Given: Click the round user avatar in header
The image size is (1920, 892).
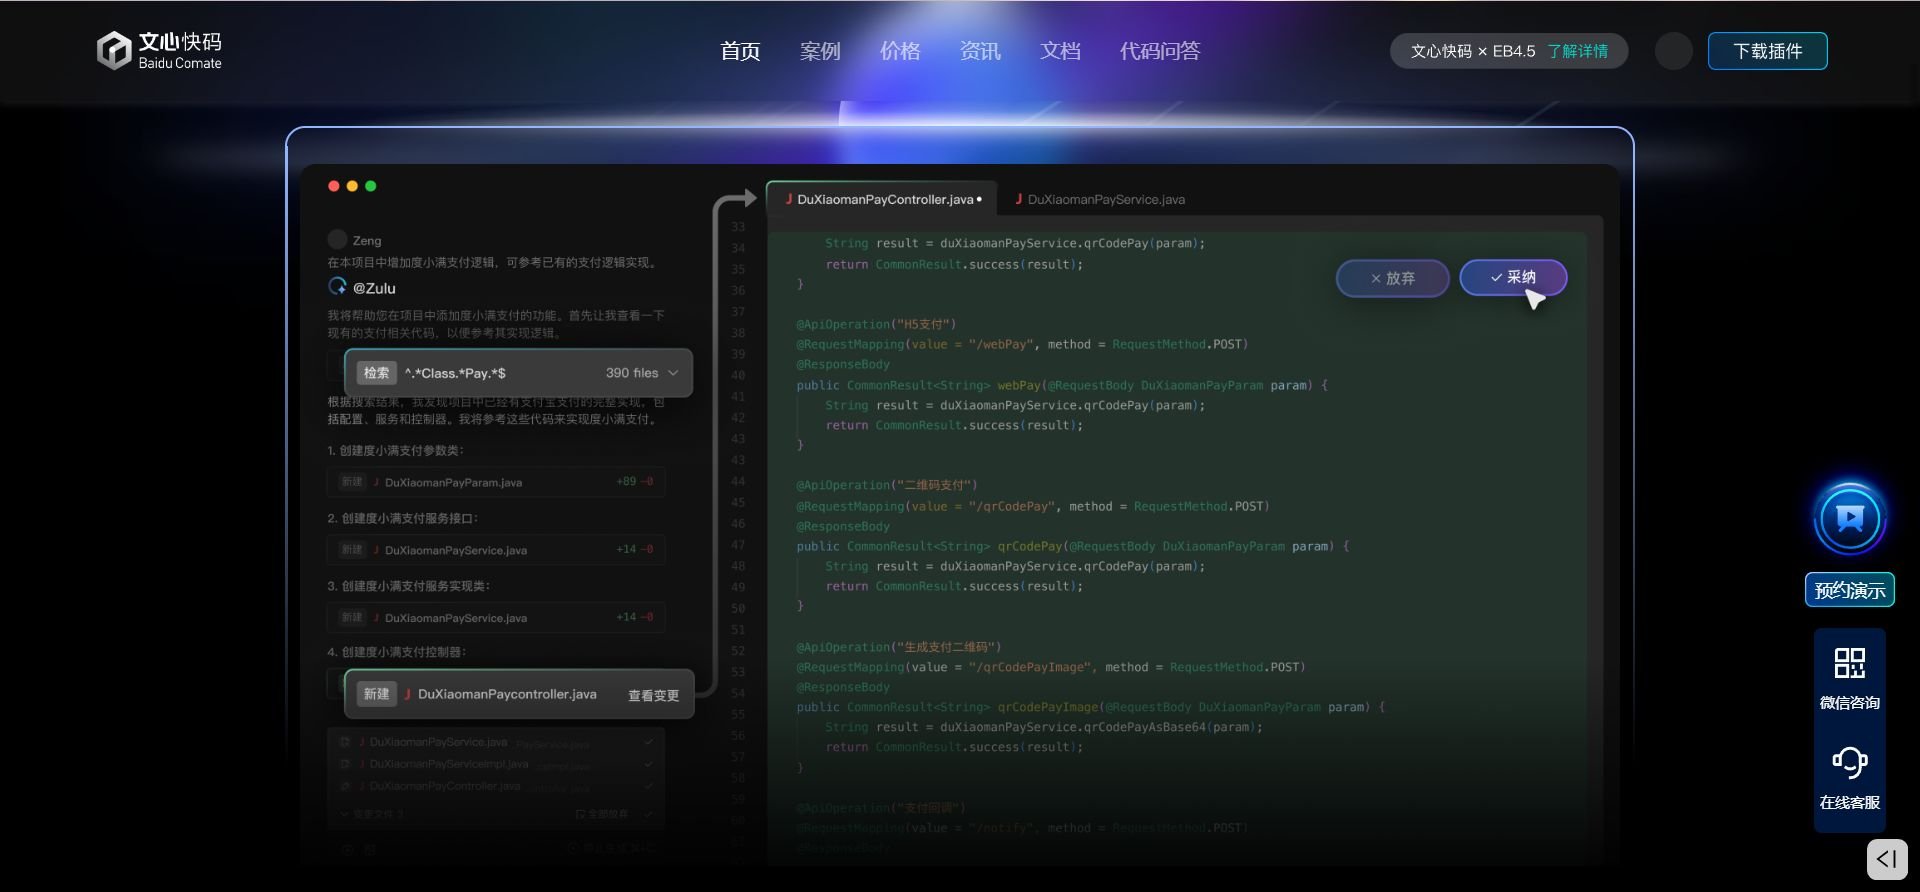Looking at the screenshot, I should 1673,51.
